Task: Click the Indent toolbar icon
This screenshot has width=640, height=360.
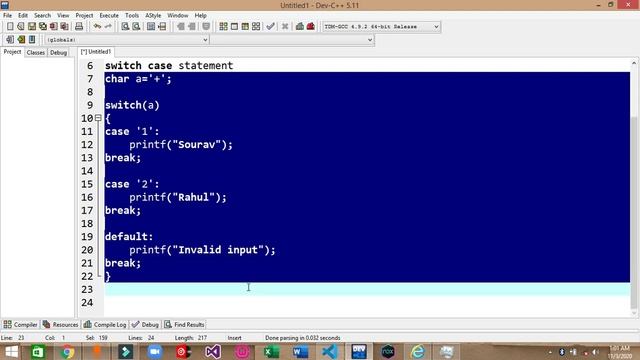Action: click(180, 27)
